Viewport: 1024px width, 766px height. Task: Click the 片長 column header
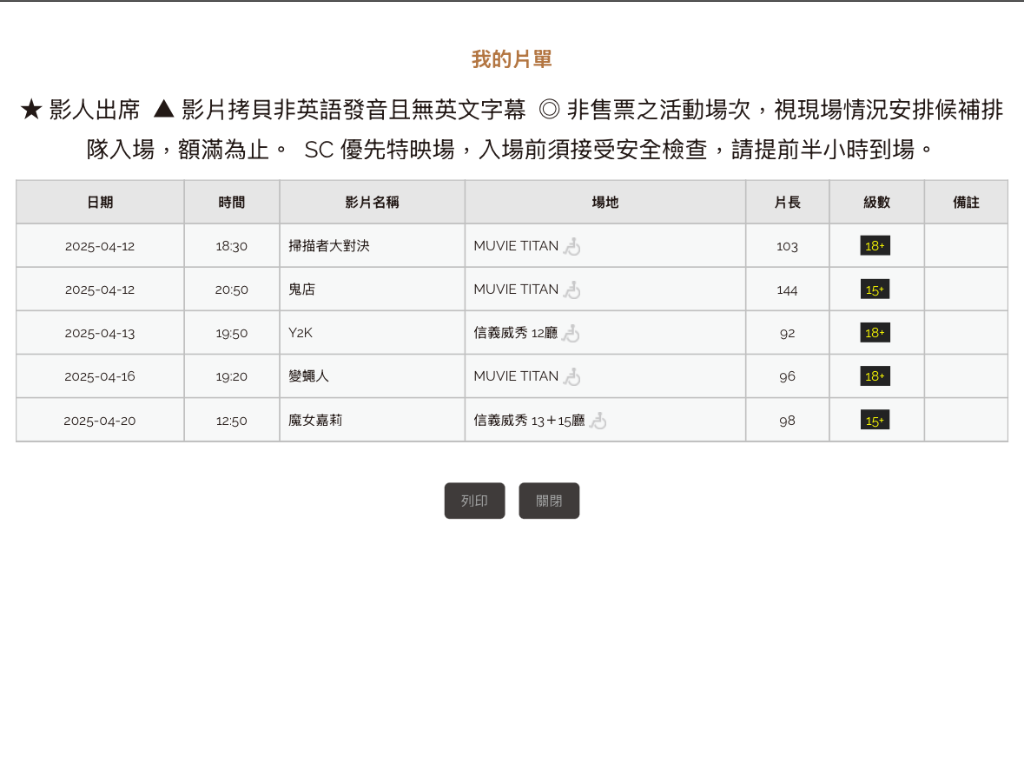pos(788,202)
